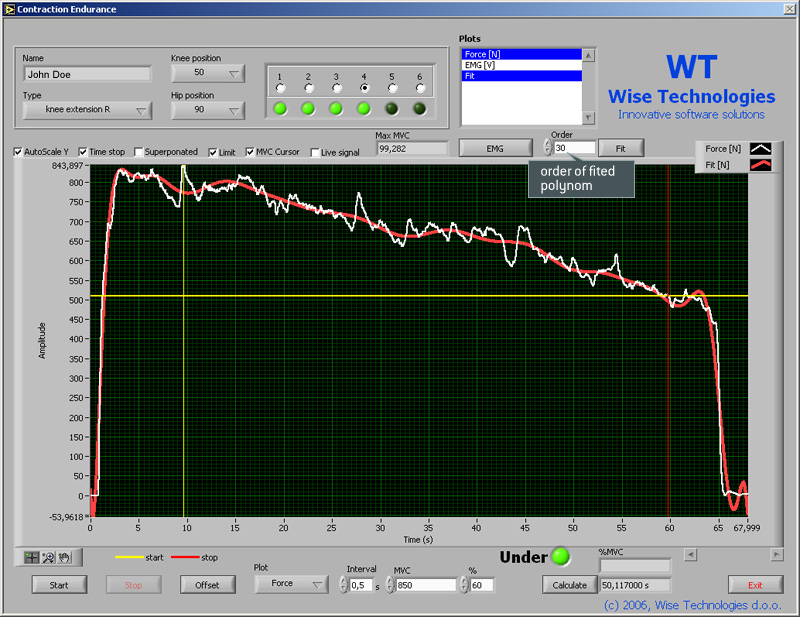
Task: Click Plots list scroll down arrow
Action: 588,117
